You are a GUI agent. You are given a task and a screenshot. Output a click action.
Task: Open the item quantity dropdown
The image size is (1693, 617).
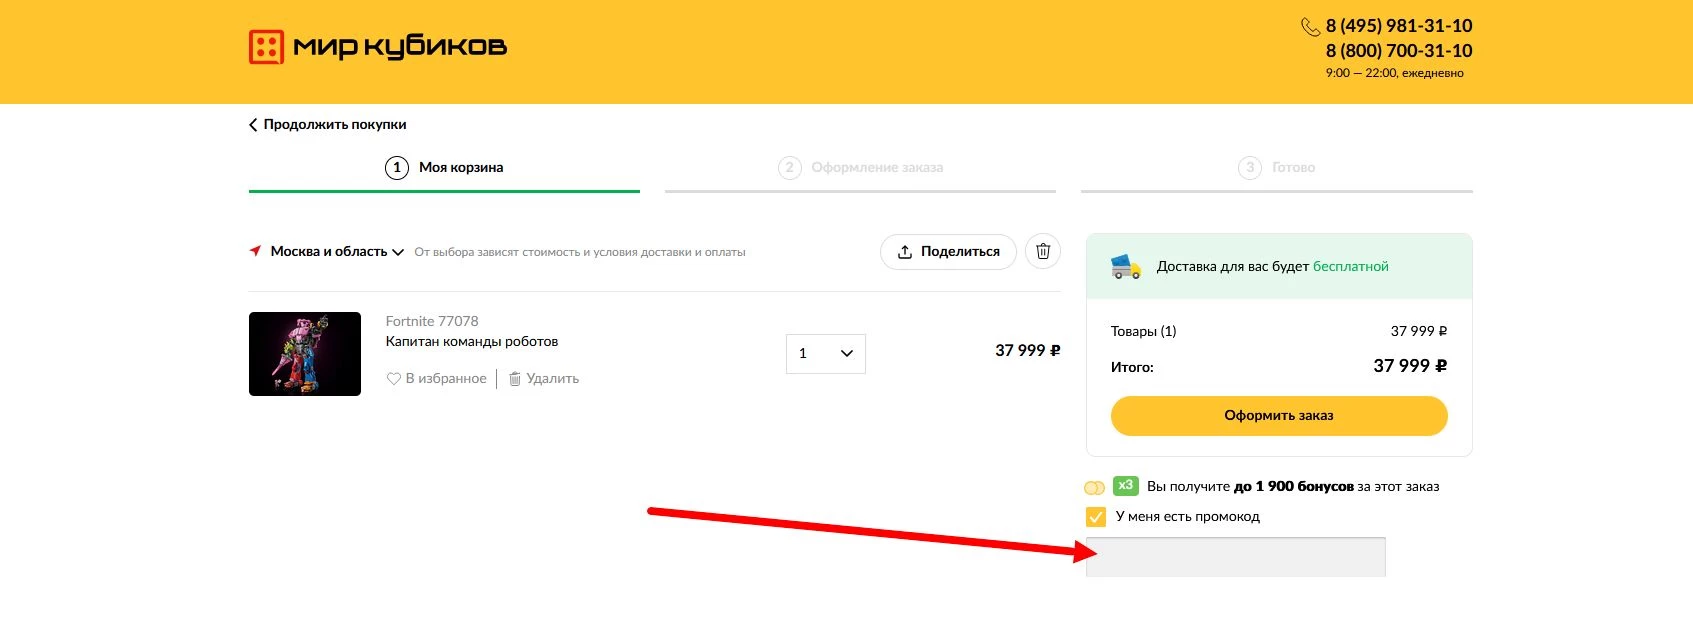tap(825, 354)
